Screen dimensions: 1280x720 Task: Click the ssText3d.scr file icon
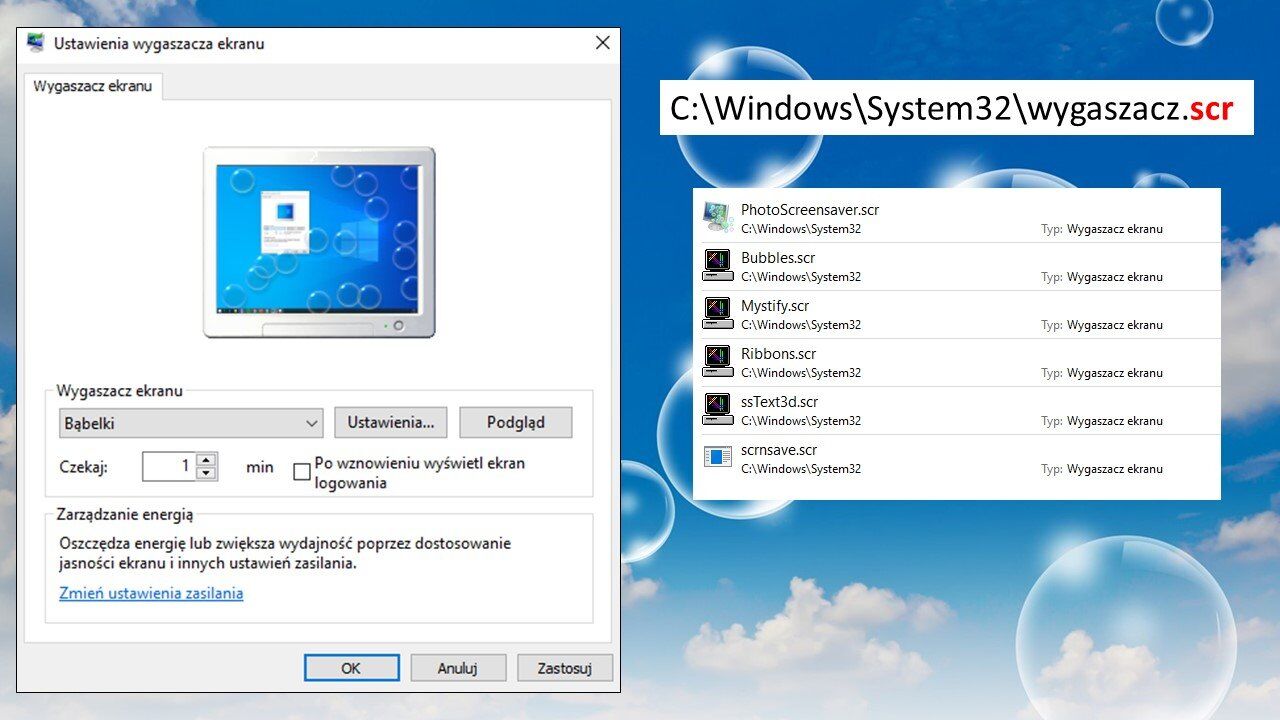click(x=717, y=410)
